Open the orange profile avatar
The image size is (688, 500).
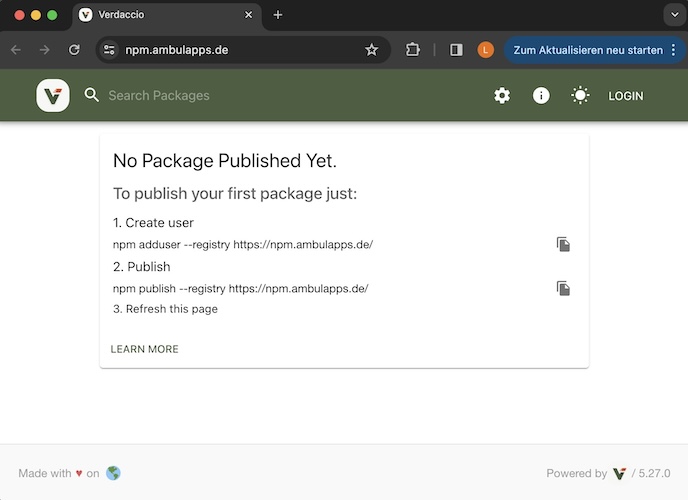(x=485, y=50)
